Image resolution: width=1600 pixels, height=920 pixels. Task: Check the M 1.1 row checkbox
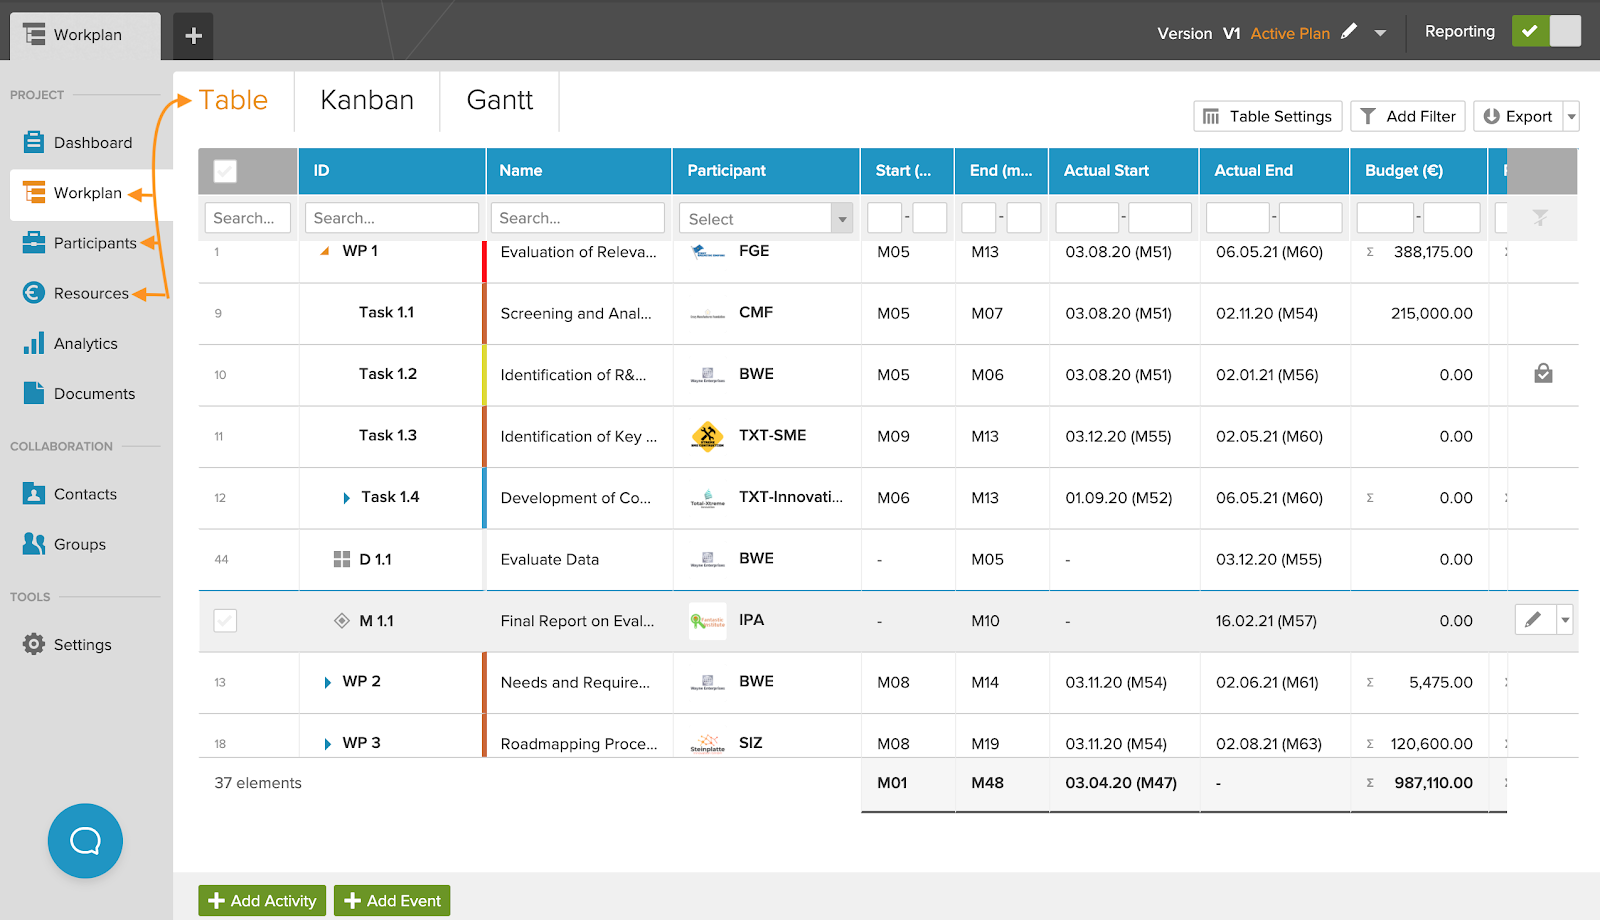pos(226,621)
